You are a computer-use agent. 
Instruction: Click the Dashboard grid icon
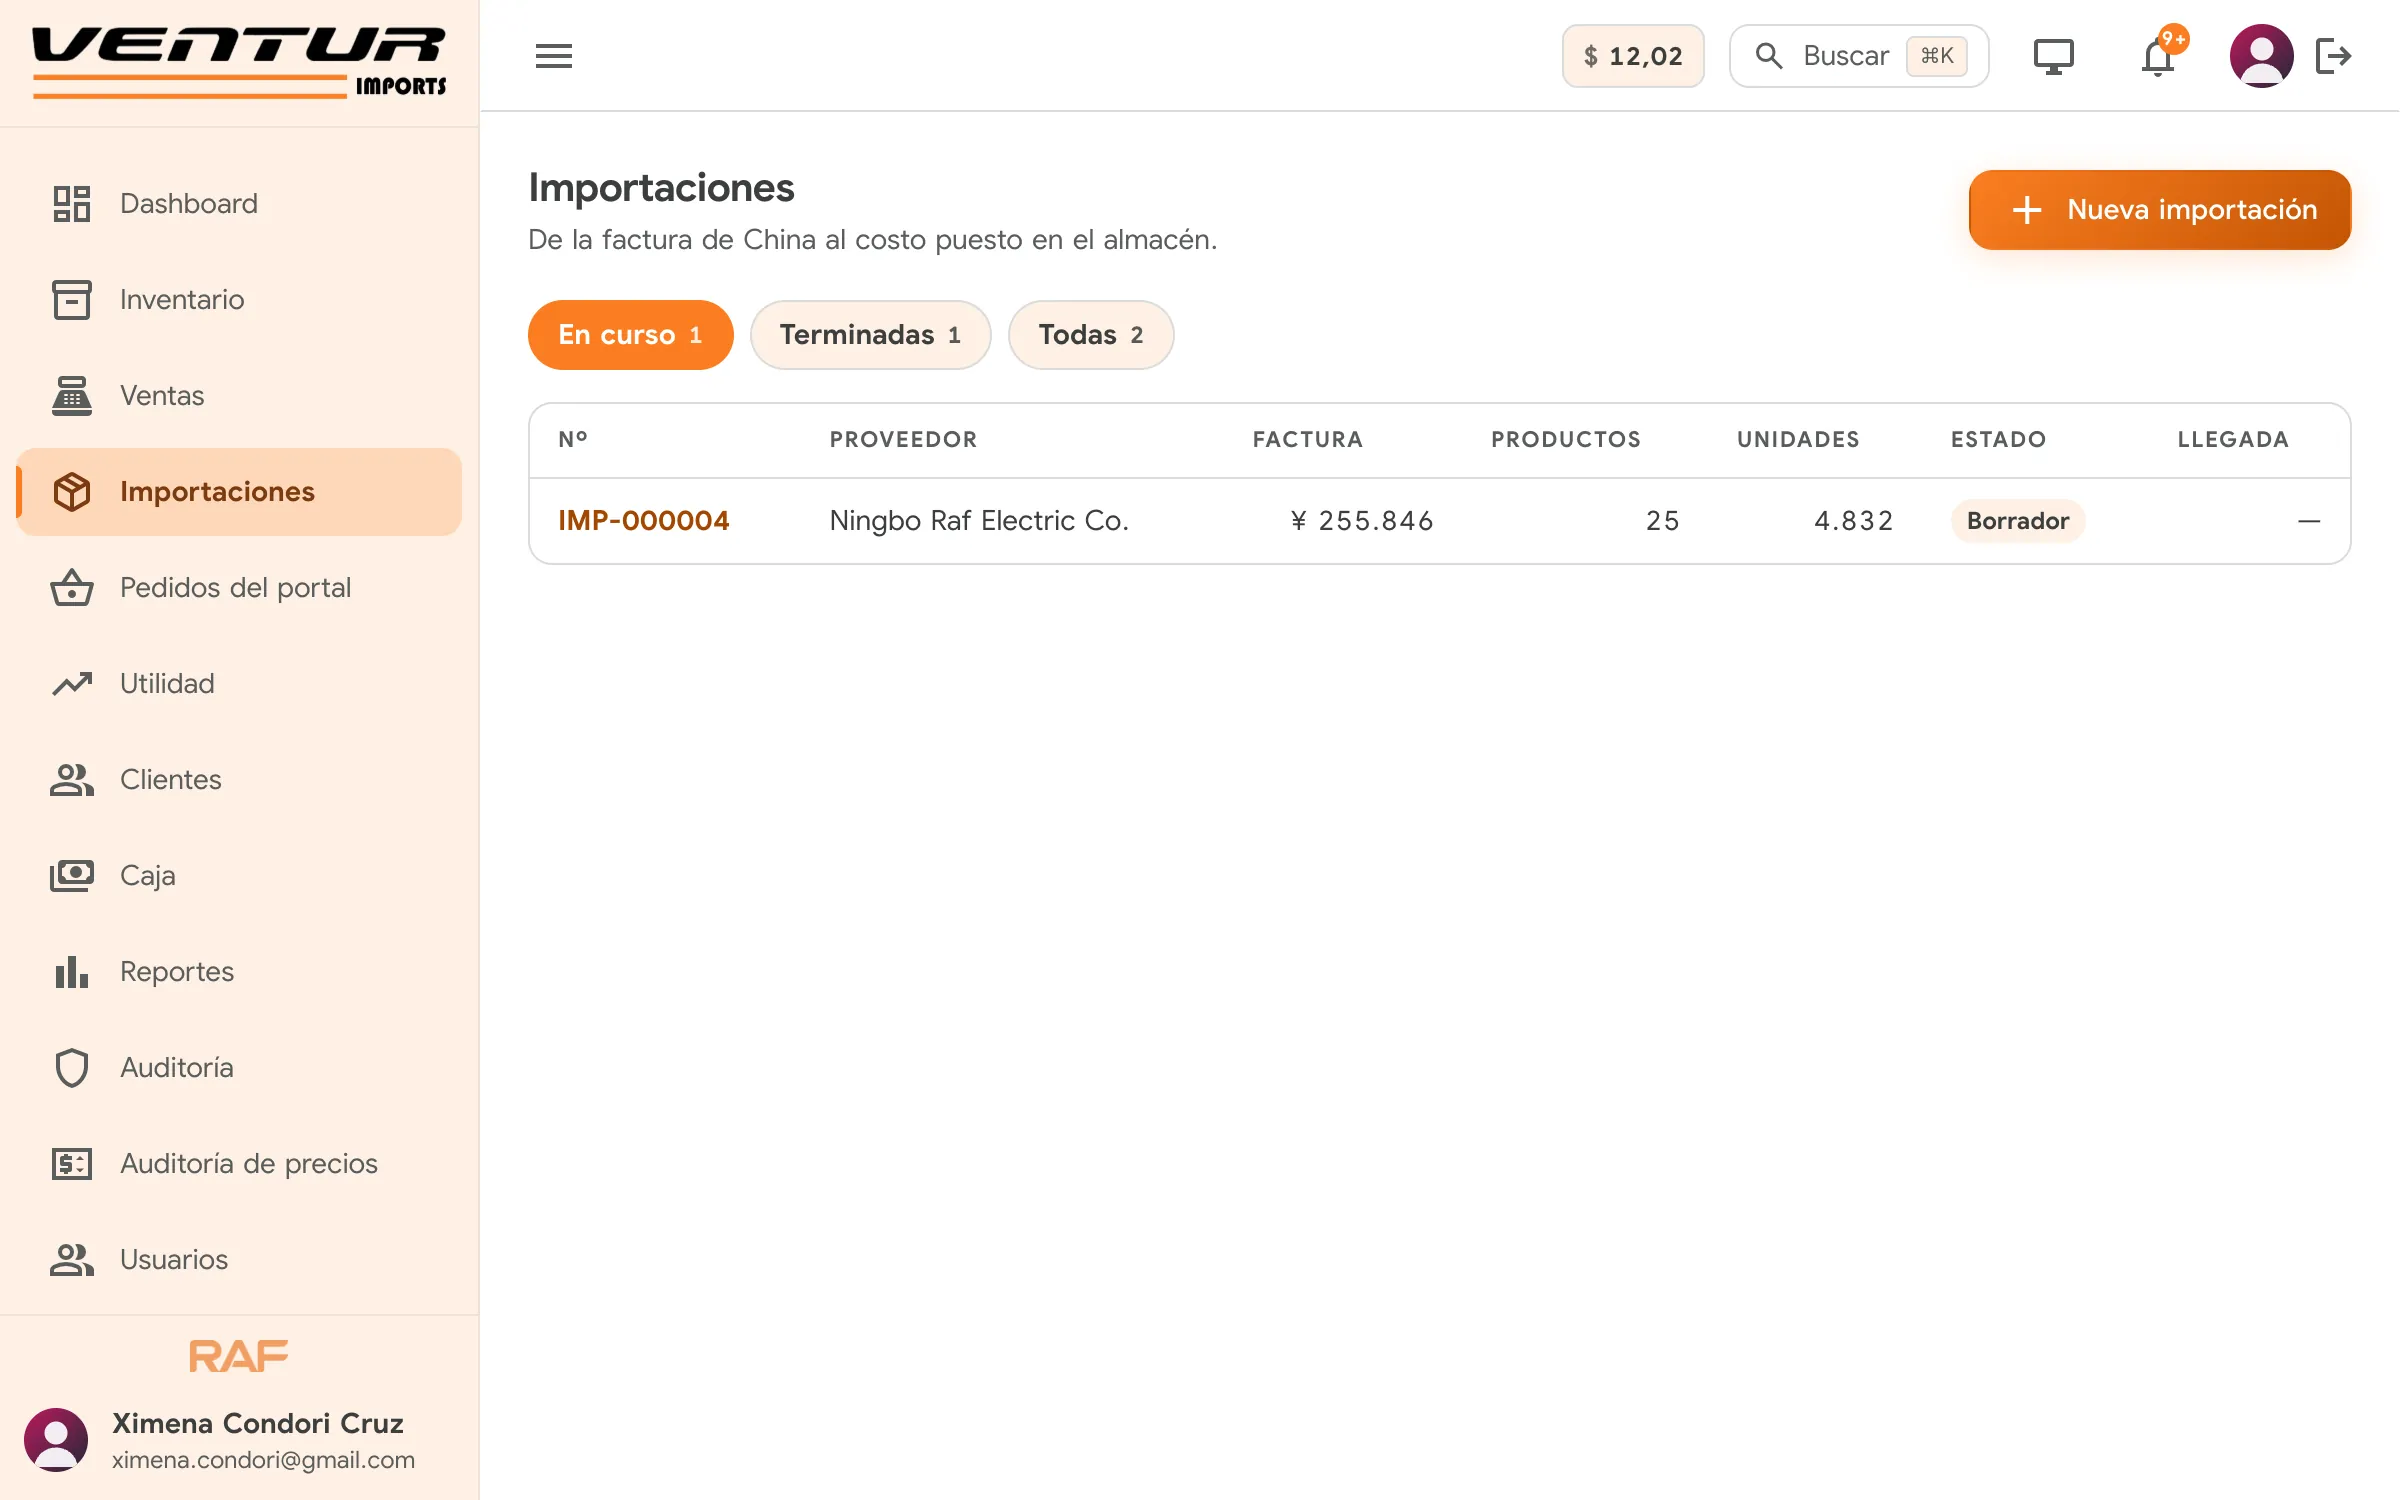[x=72, y=204]
